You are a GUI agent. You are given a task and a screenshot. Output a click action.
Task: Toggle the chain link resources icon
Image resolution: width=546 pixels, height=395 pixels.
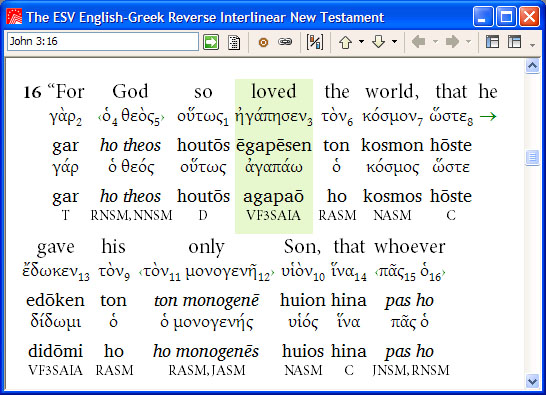pyautogui.click(x=285, y=42)
